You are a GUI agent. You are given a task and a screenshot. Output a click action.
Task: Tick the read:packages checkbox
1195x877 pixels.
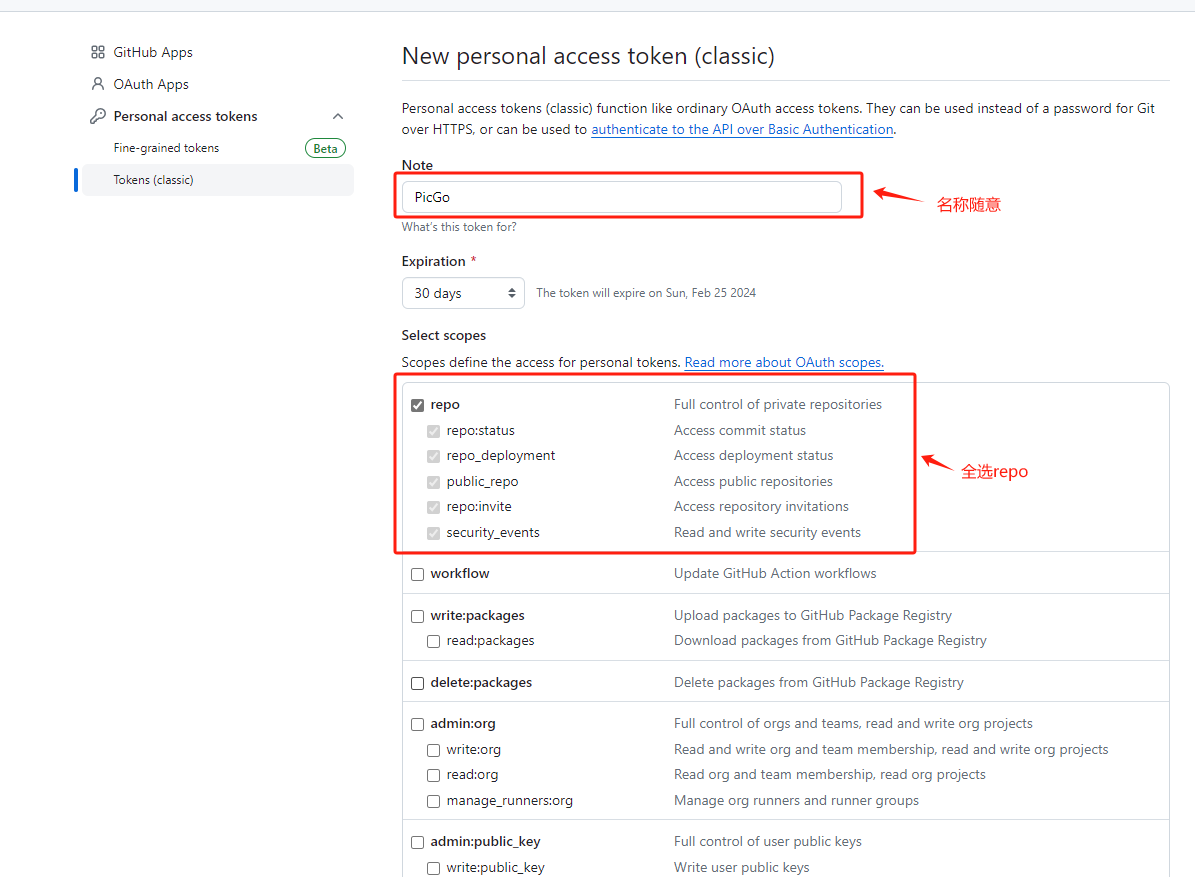coord(434,641)
